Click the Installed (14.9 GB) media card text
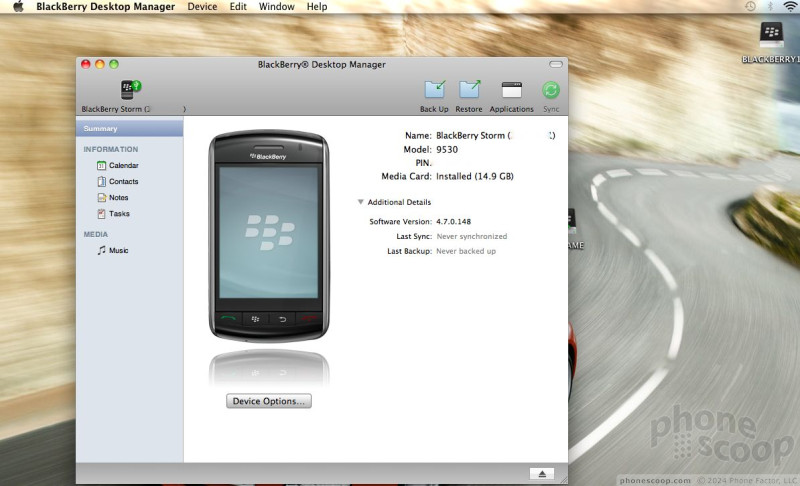The image size is (800, 486). coord(474,176)
